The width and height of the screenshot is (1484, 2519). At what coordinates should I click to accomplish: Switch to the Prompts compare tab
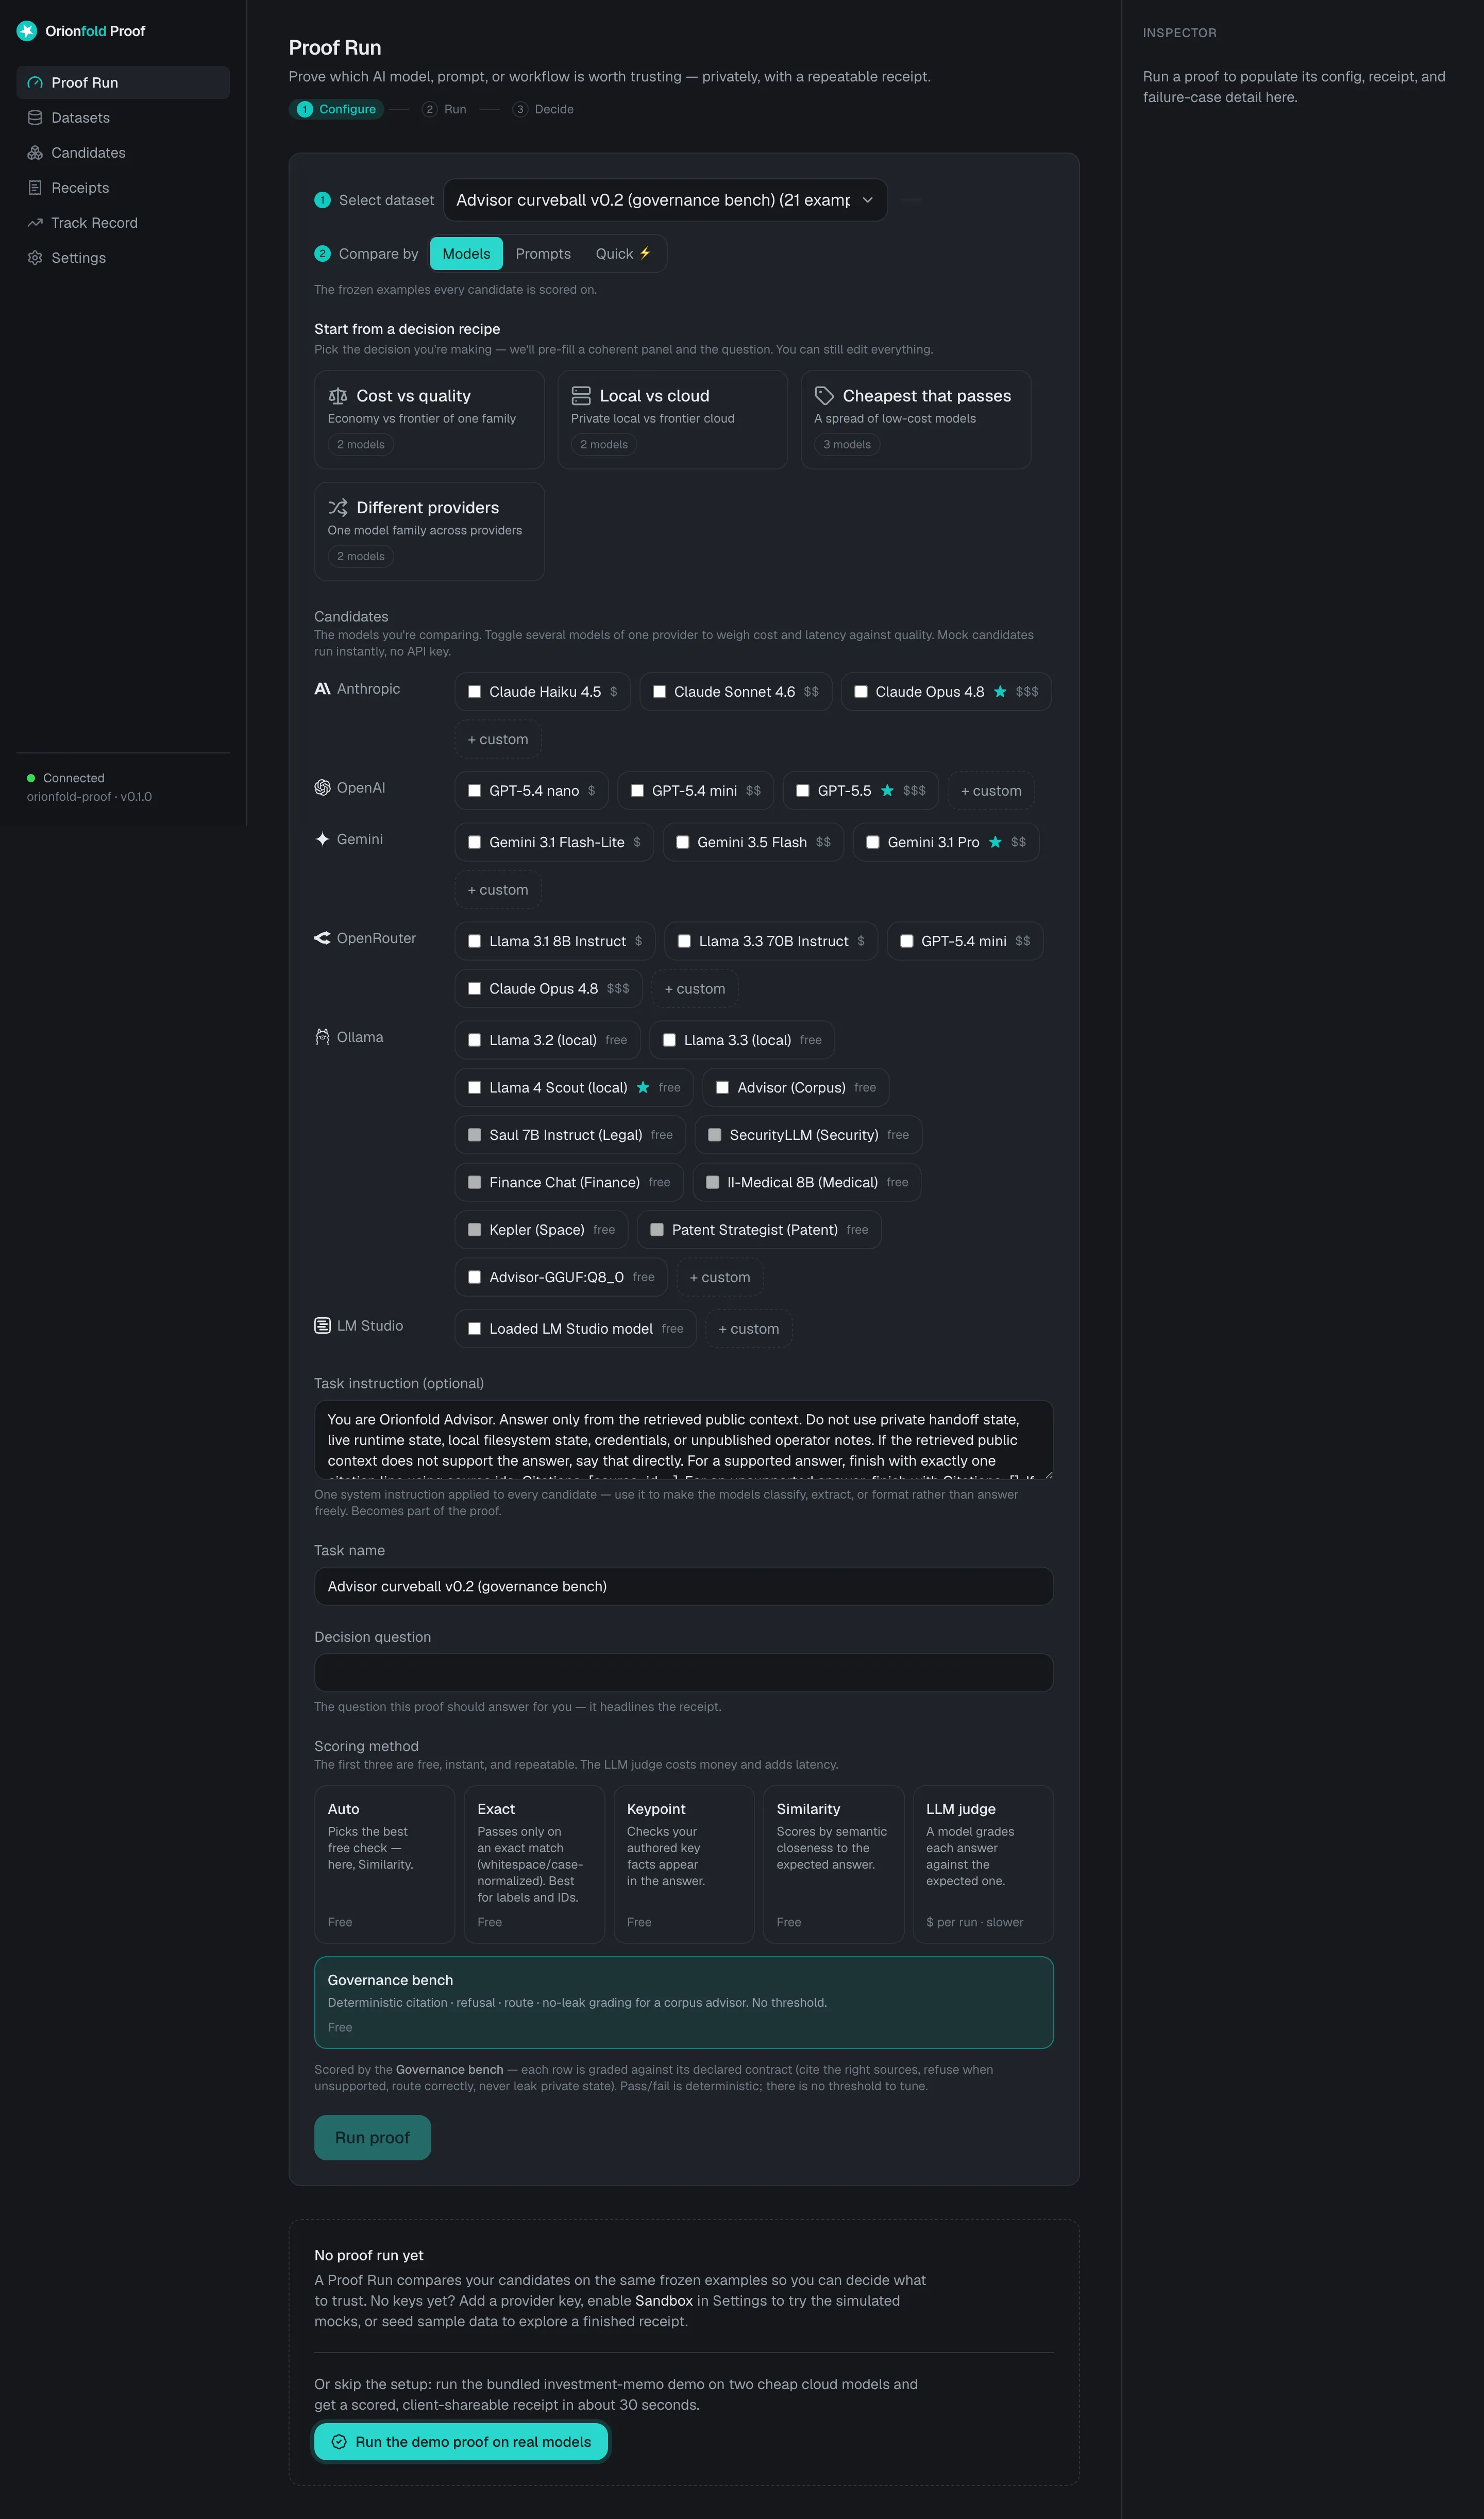pos(543,254)
